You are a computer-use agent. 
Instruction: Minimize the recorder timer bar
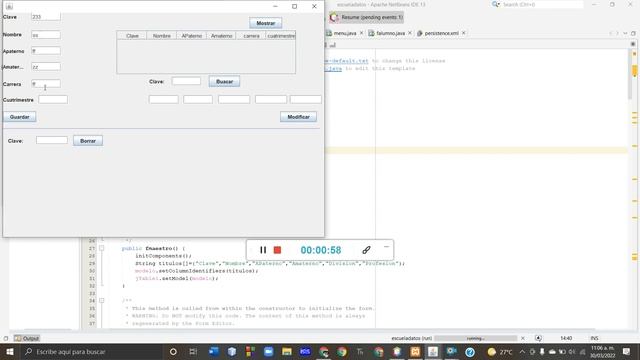pyautogui.click(x=386, y=247)
